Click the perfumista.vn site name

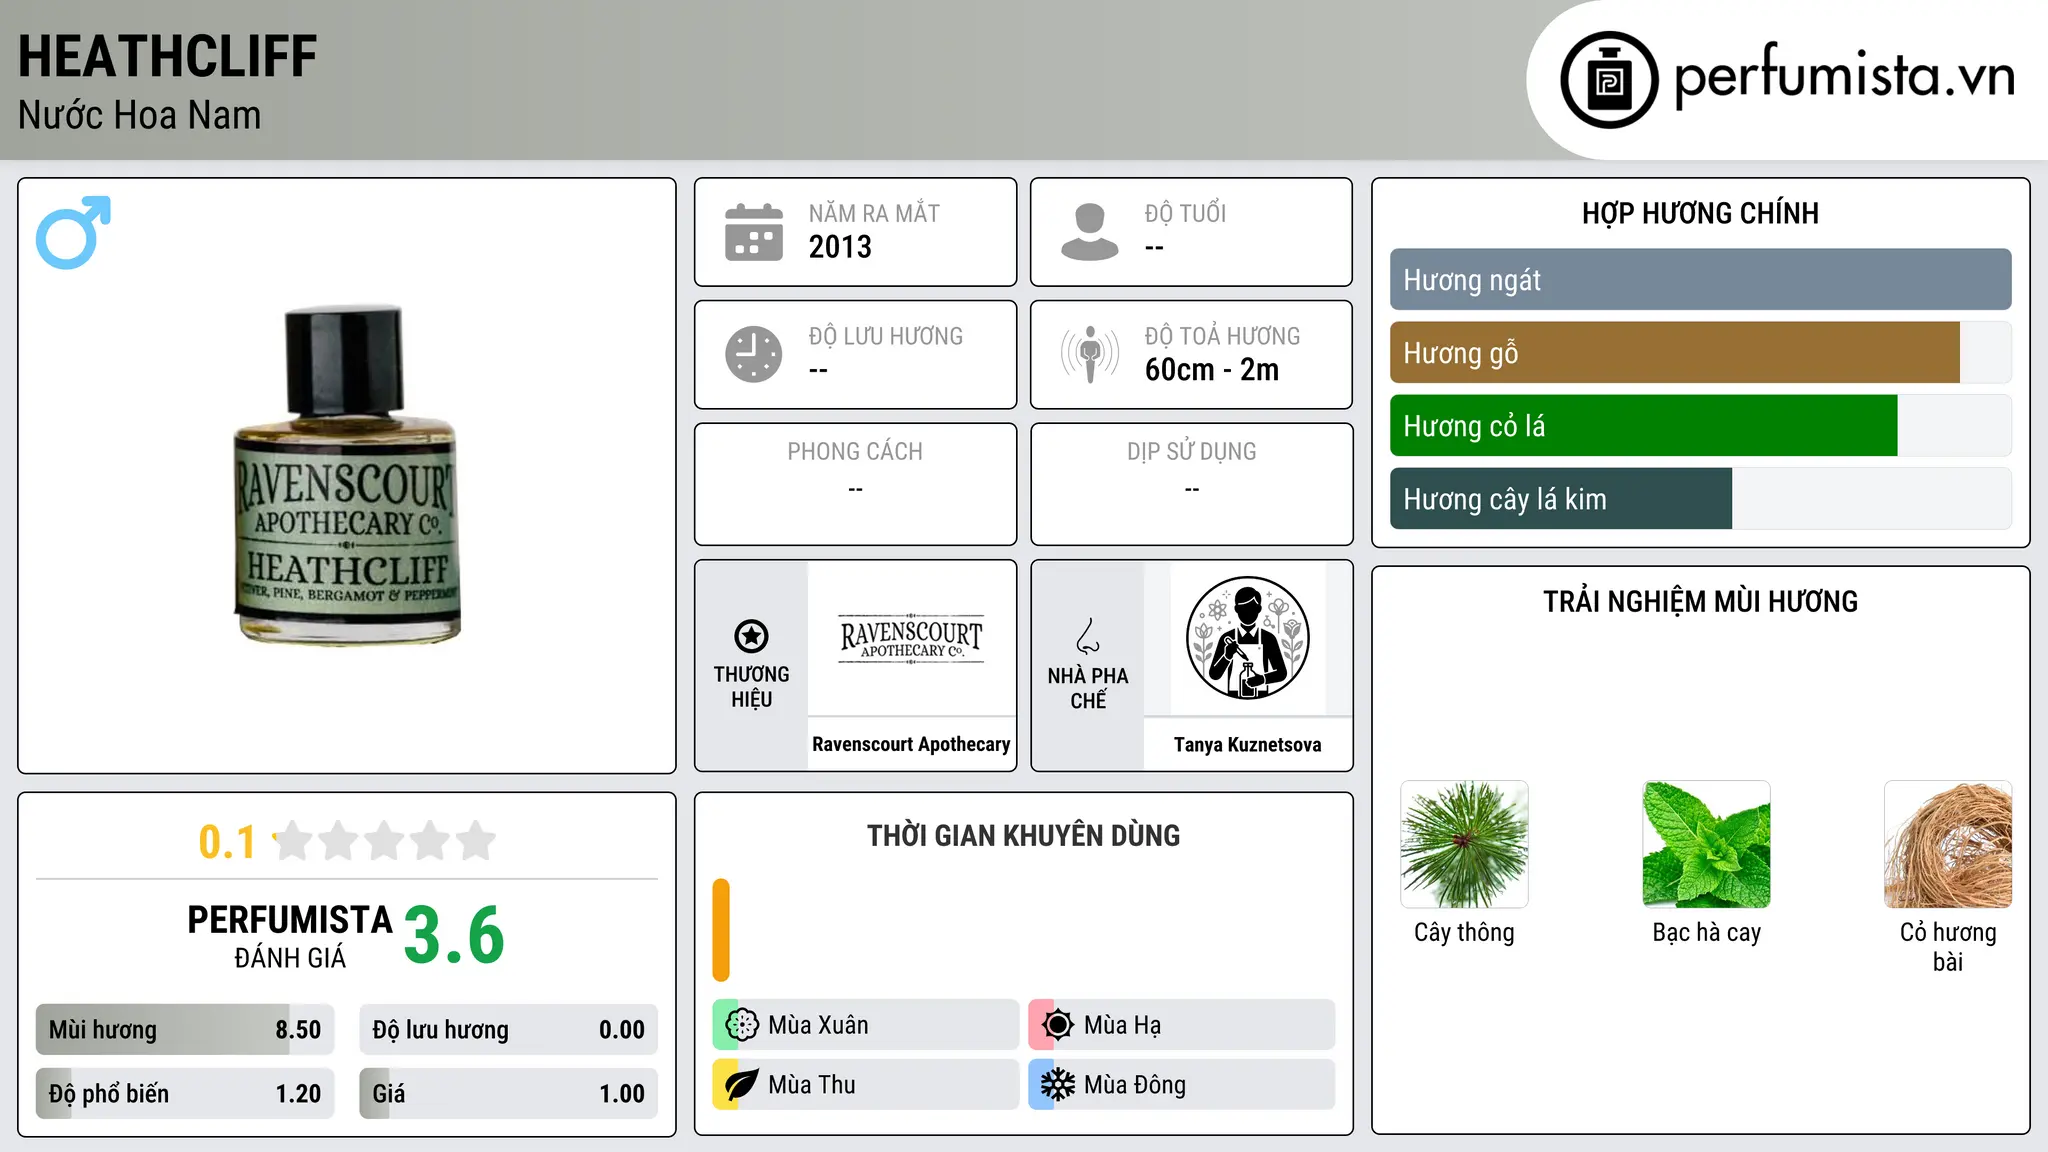pyautogui.click(x=1844, y=76)
